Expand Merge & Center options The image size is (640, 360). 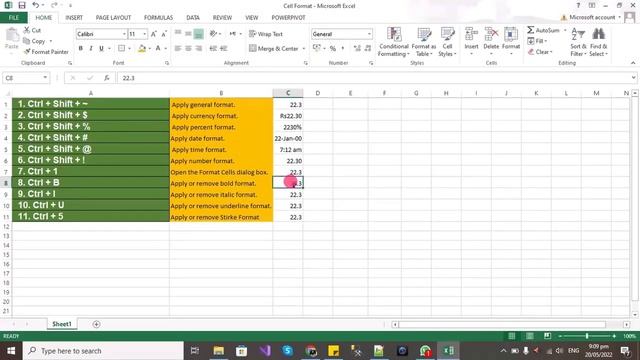pyautogui.click(x=304, y=49)
